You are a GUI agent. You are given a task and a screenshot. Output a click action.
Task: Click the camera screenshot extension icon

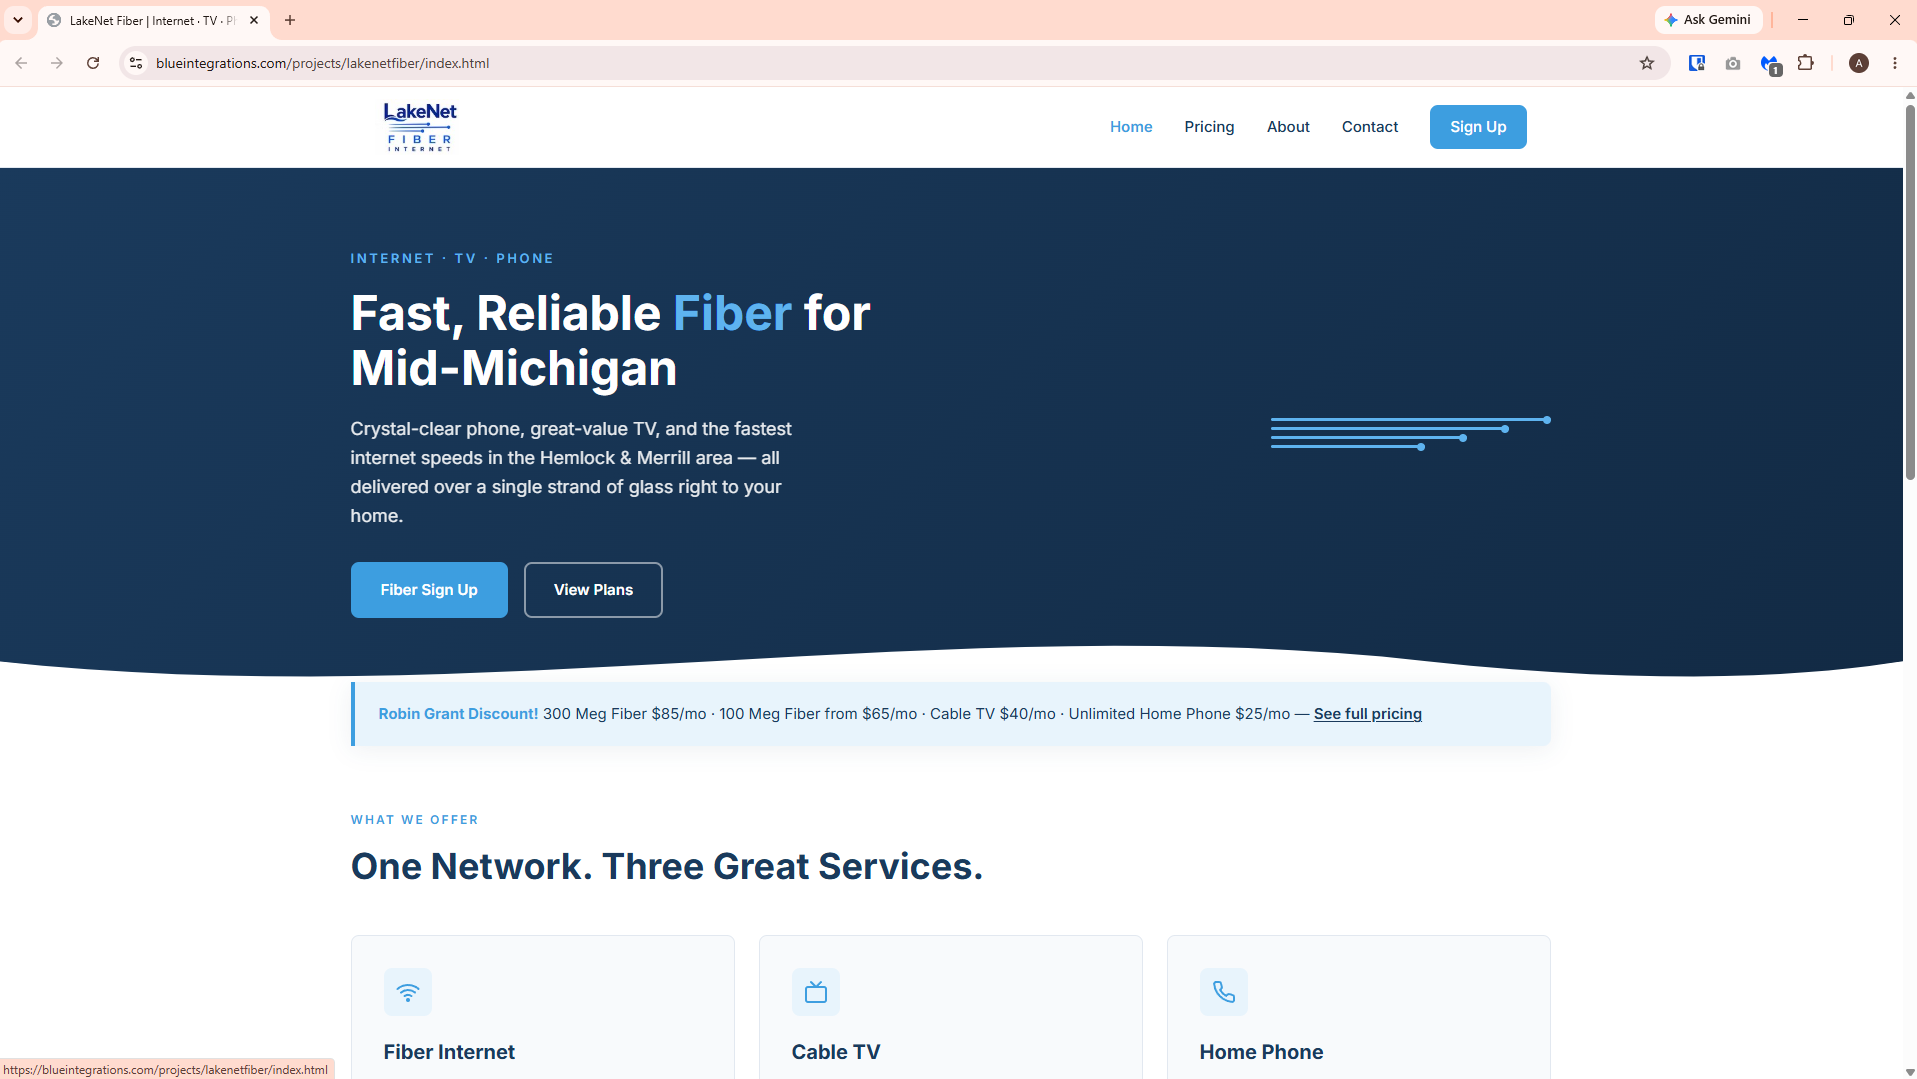[x=1733, y=63]
